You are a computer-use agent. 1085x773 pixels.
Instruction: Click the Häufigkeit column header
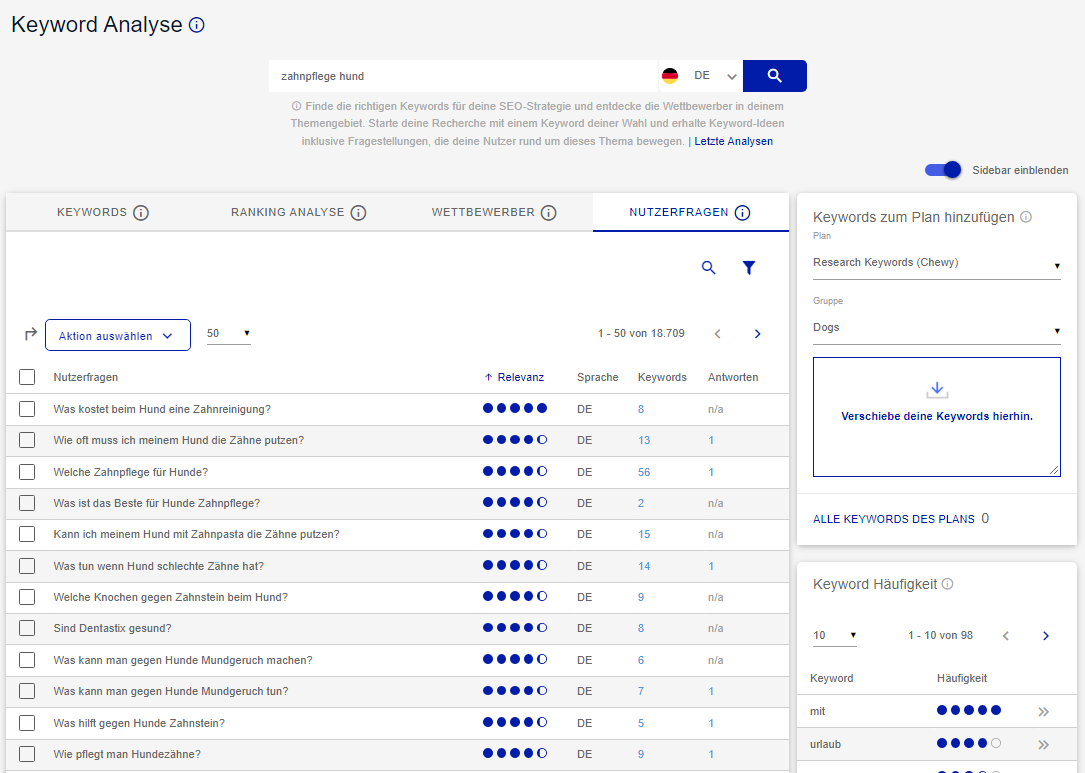(x=962, y=678)
